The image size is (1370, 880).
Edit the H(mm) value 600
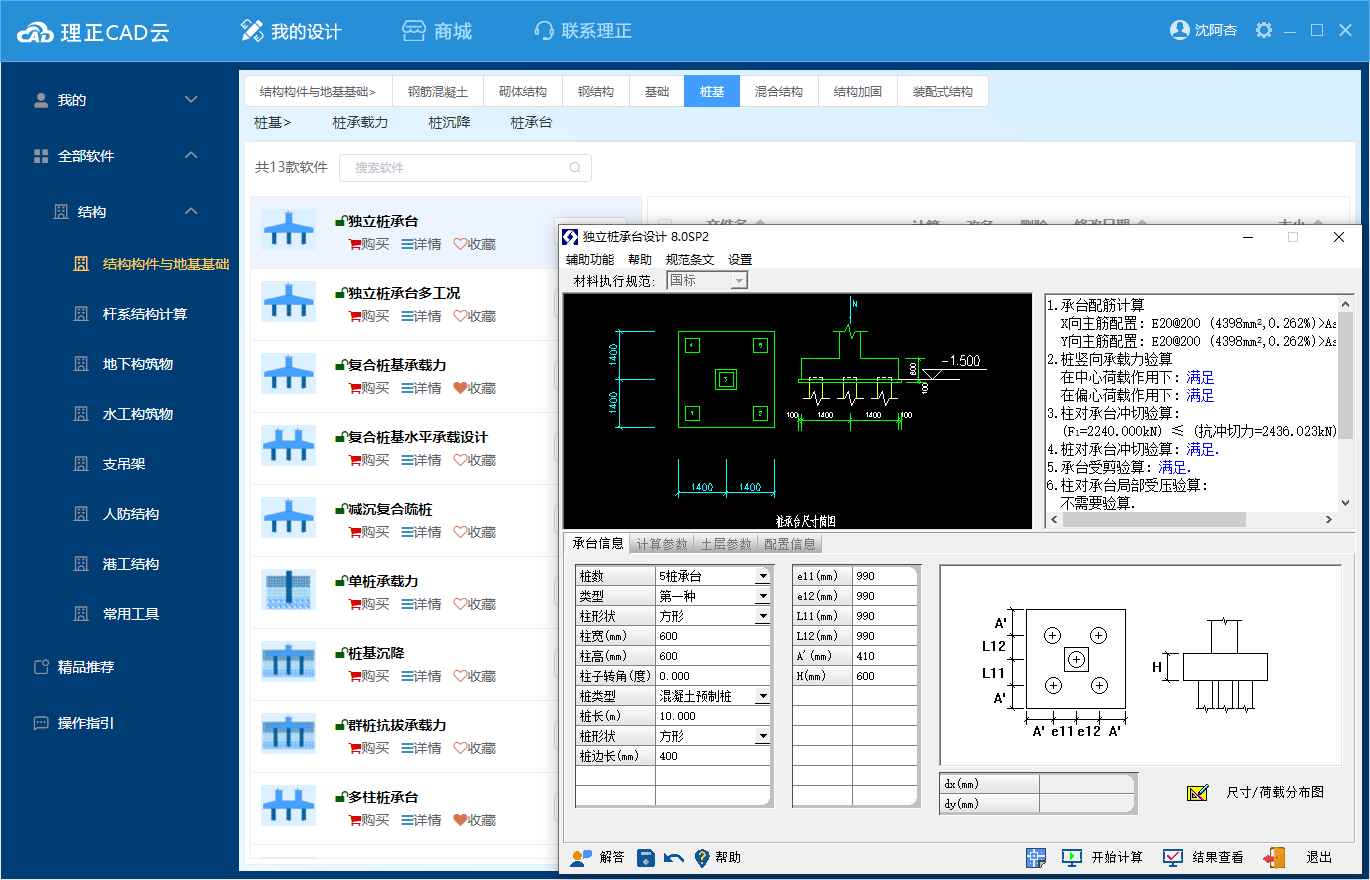(885, 676)
